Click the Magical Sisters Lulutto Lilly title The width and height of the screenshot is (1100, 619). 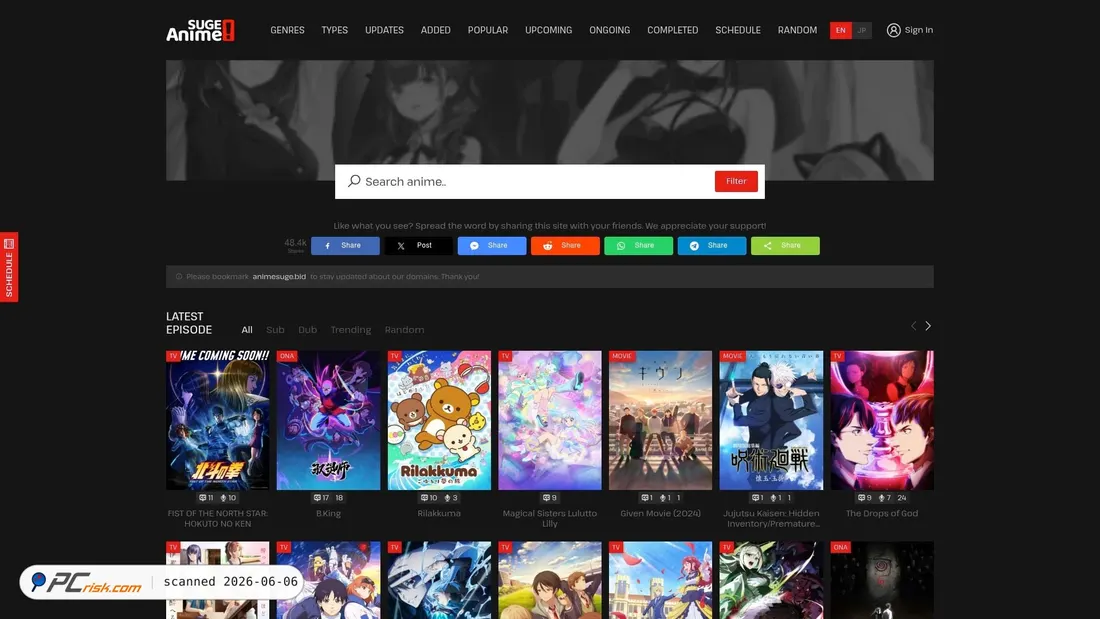(x=550, y=519)
